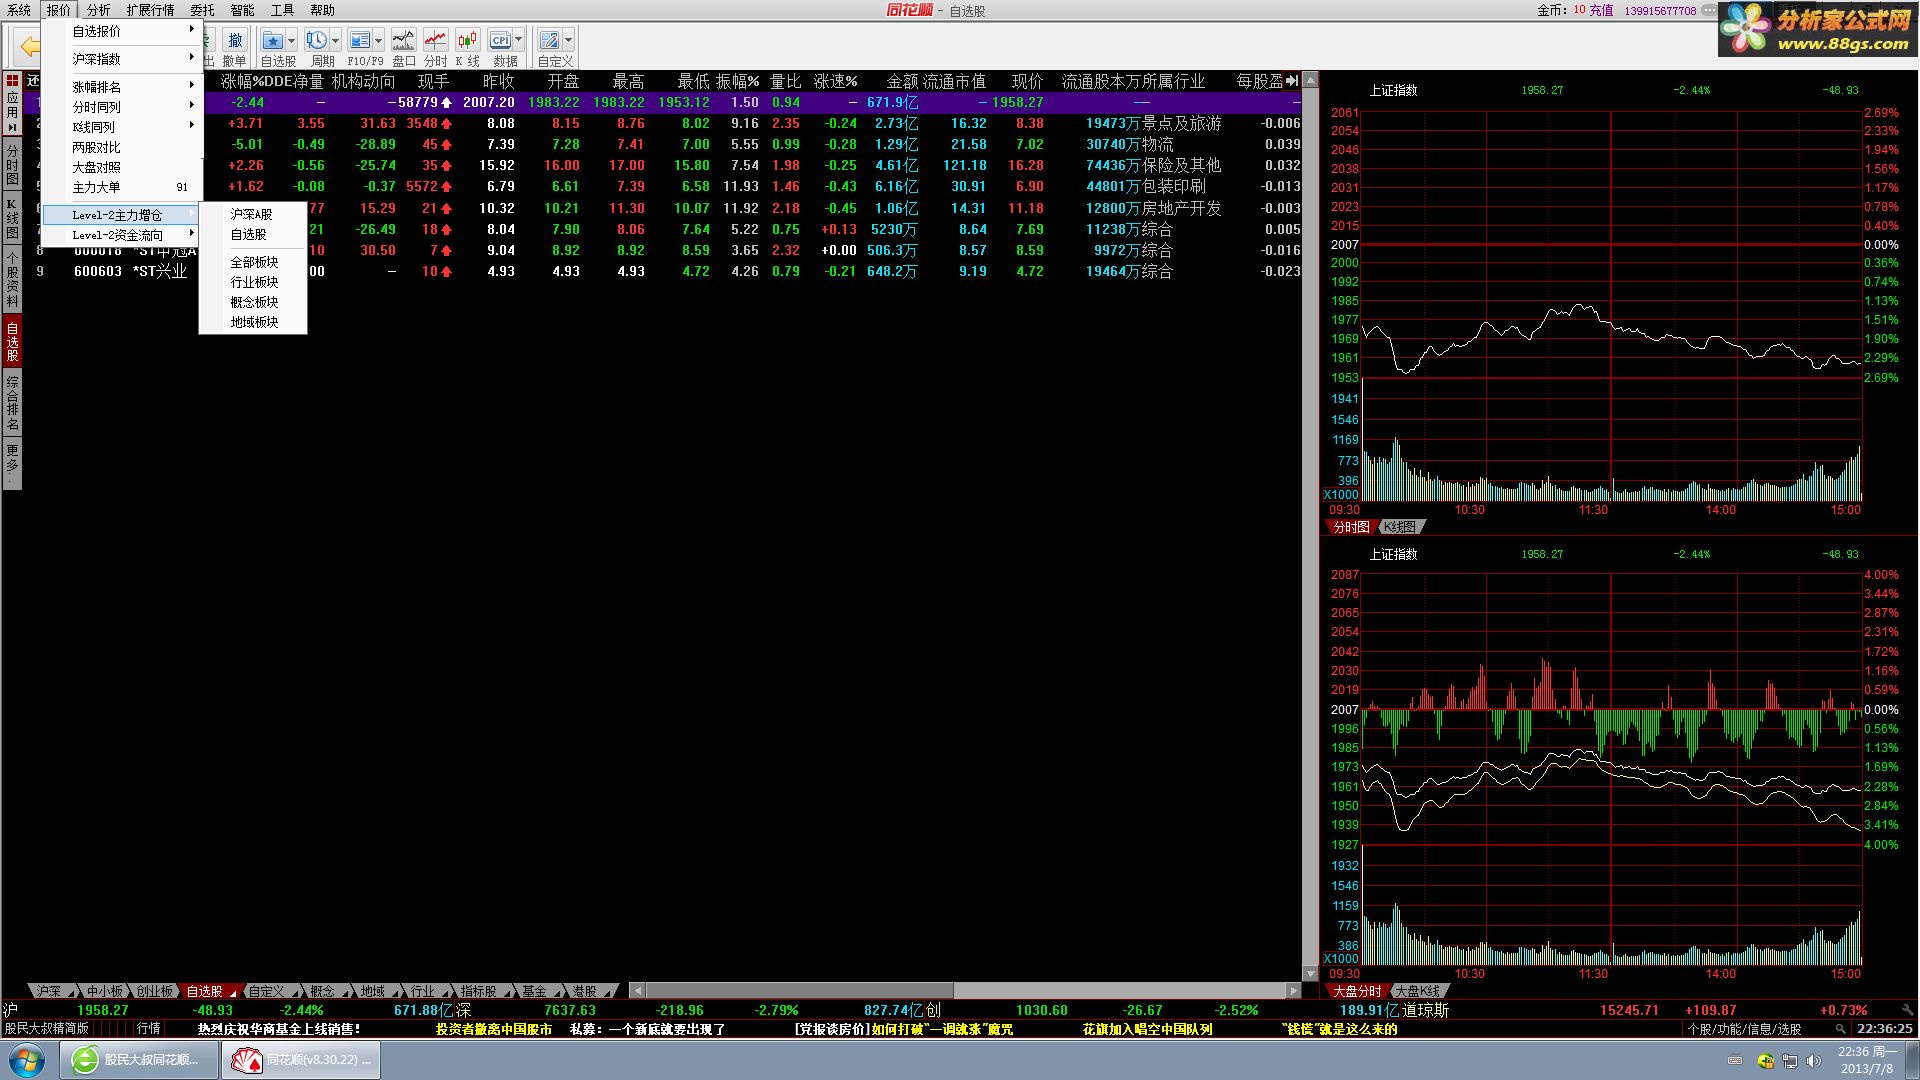Viewport: 1920px width, 1080px height.
Task: Open the 委托 menu
Action: [x=202, y=10]
